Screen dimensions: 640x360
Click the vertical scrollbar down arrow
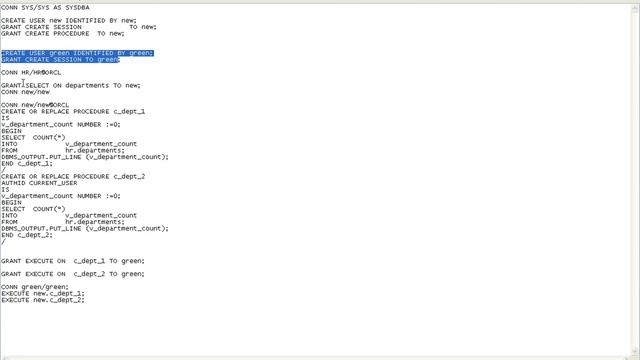pyautogui.click(x=636, y=351)
